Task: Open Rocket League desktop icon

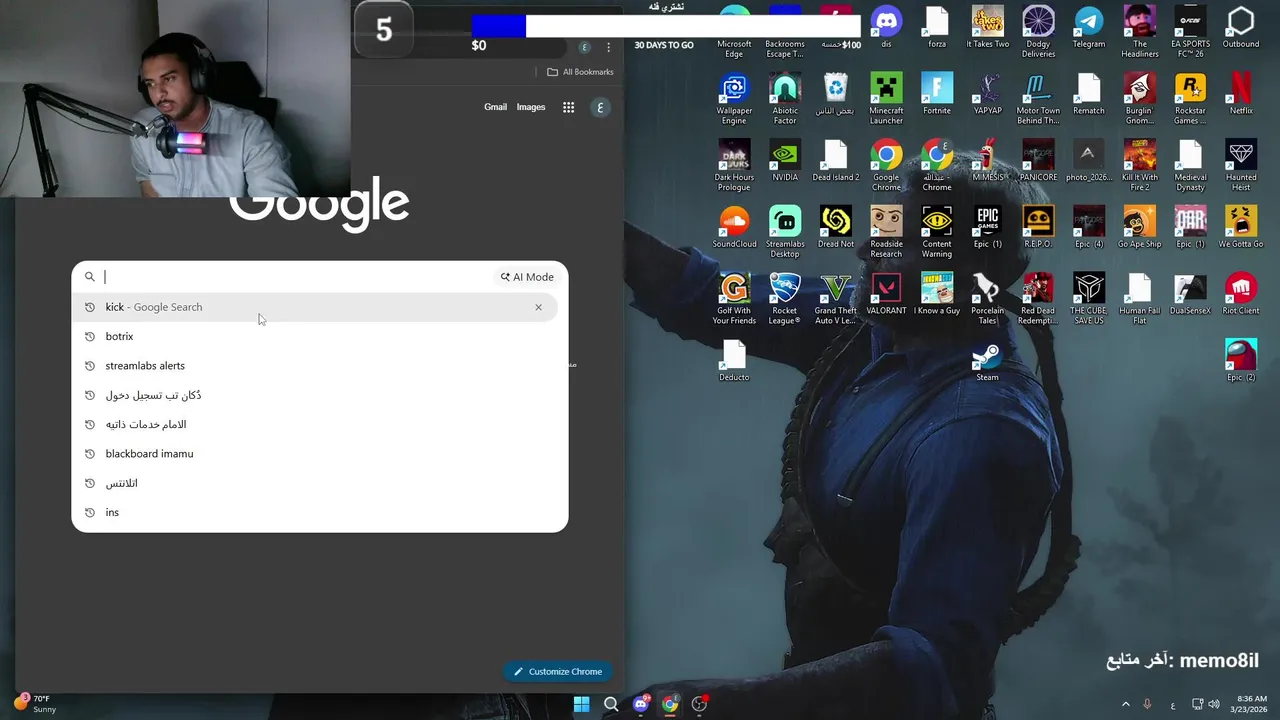Action: (785, 299)
